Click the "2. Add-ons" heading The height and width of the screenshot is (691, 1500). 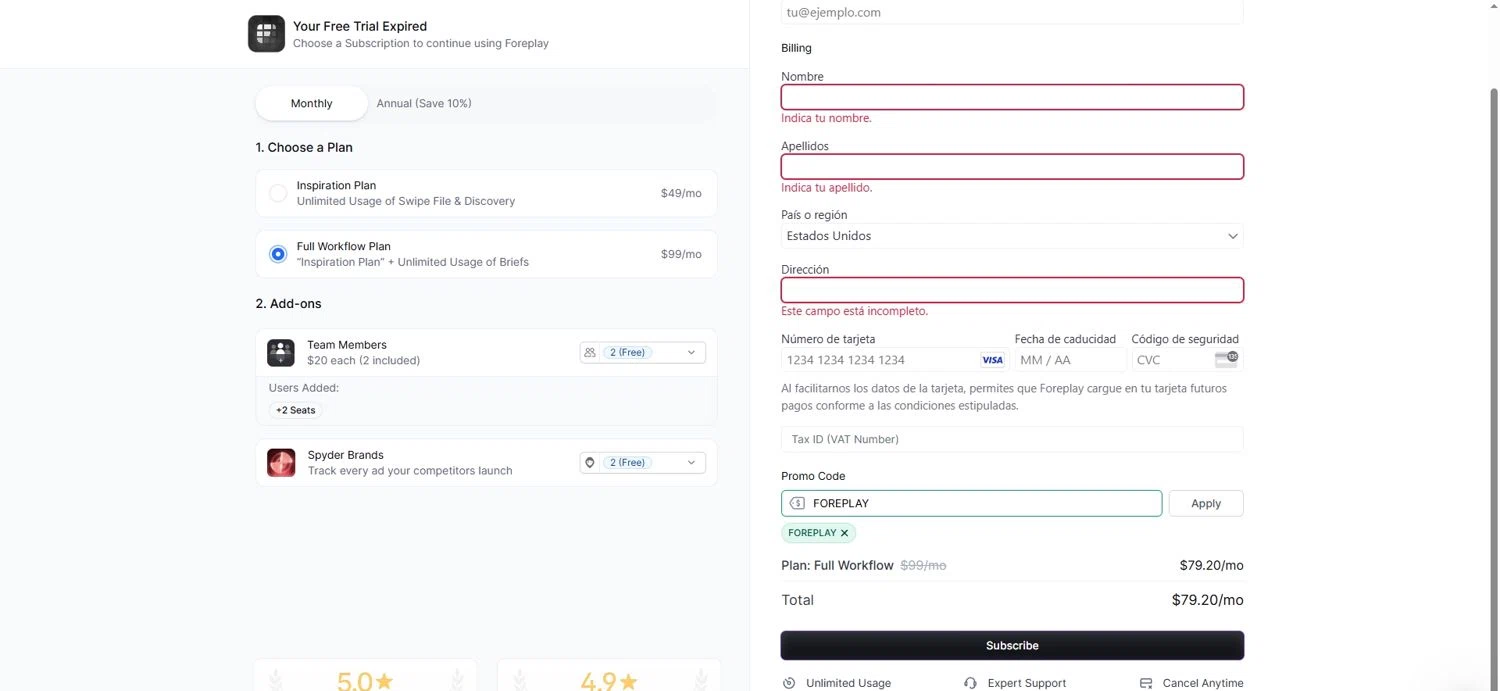point(288,303)
